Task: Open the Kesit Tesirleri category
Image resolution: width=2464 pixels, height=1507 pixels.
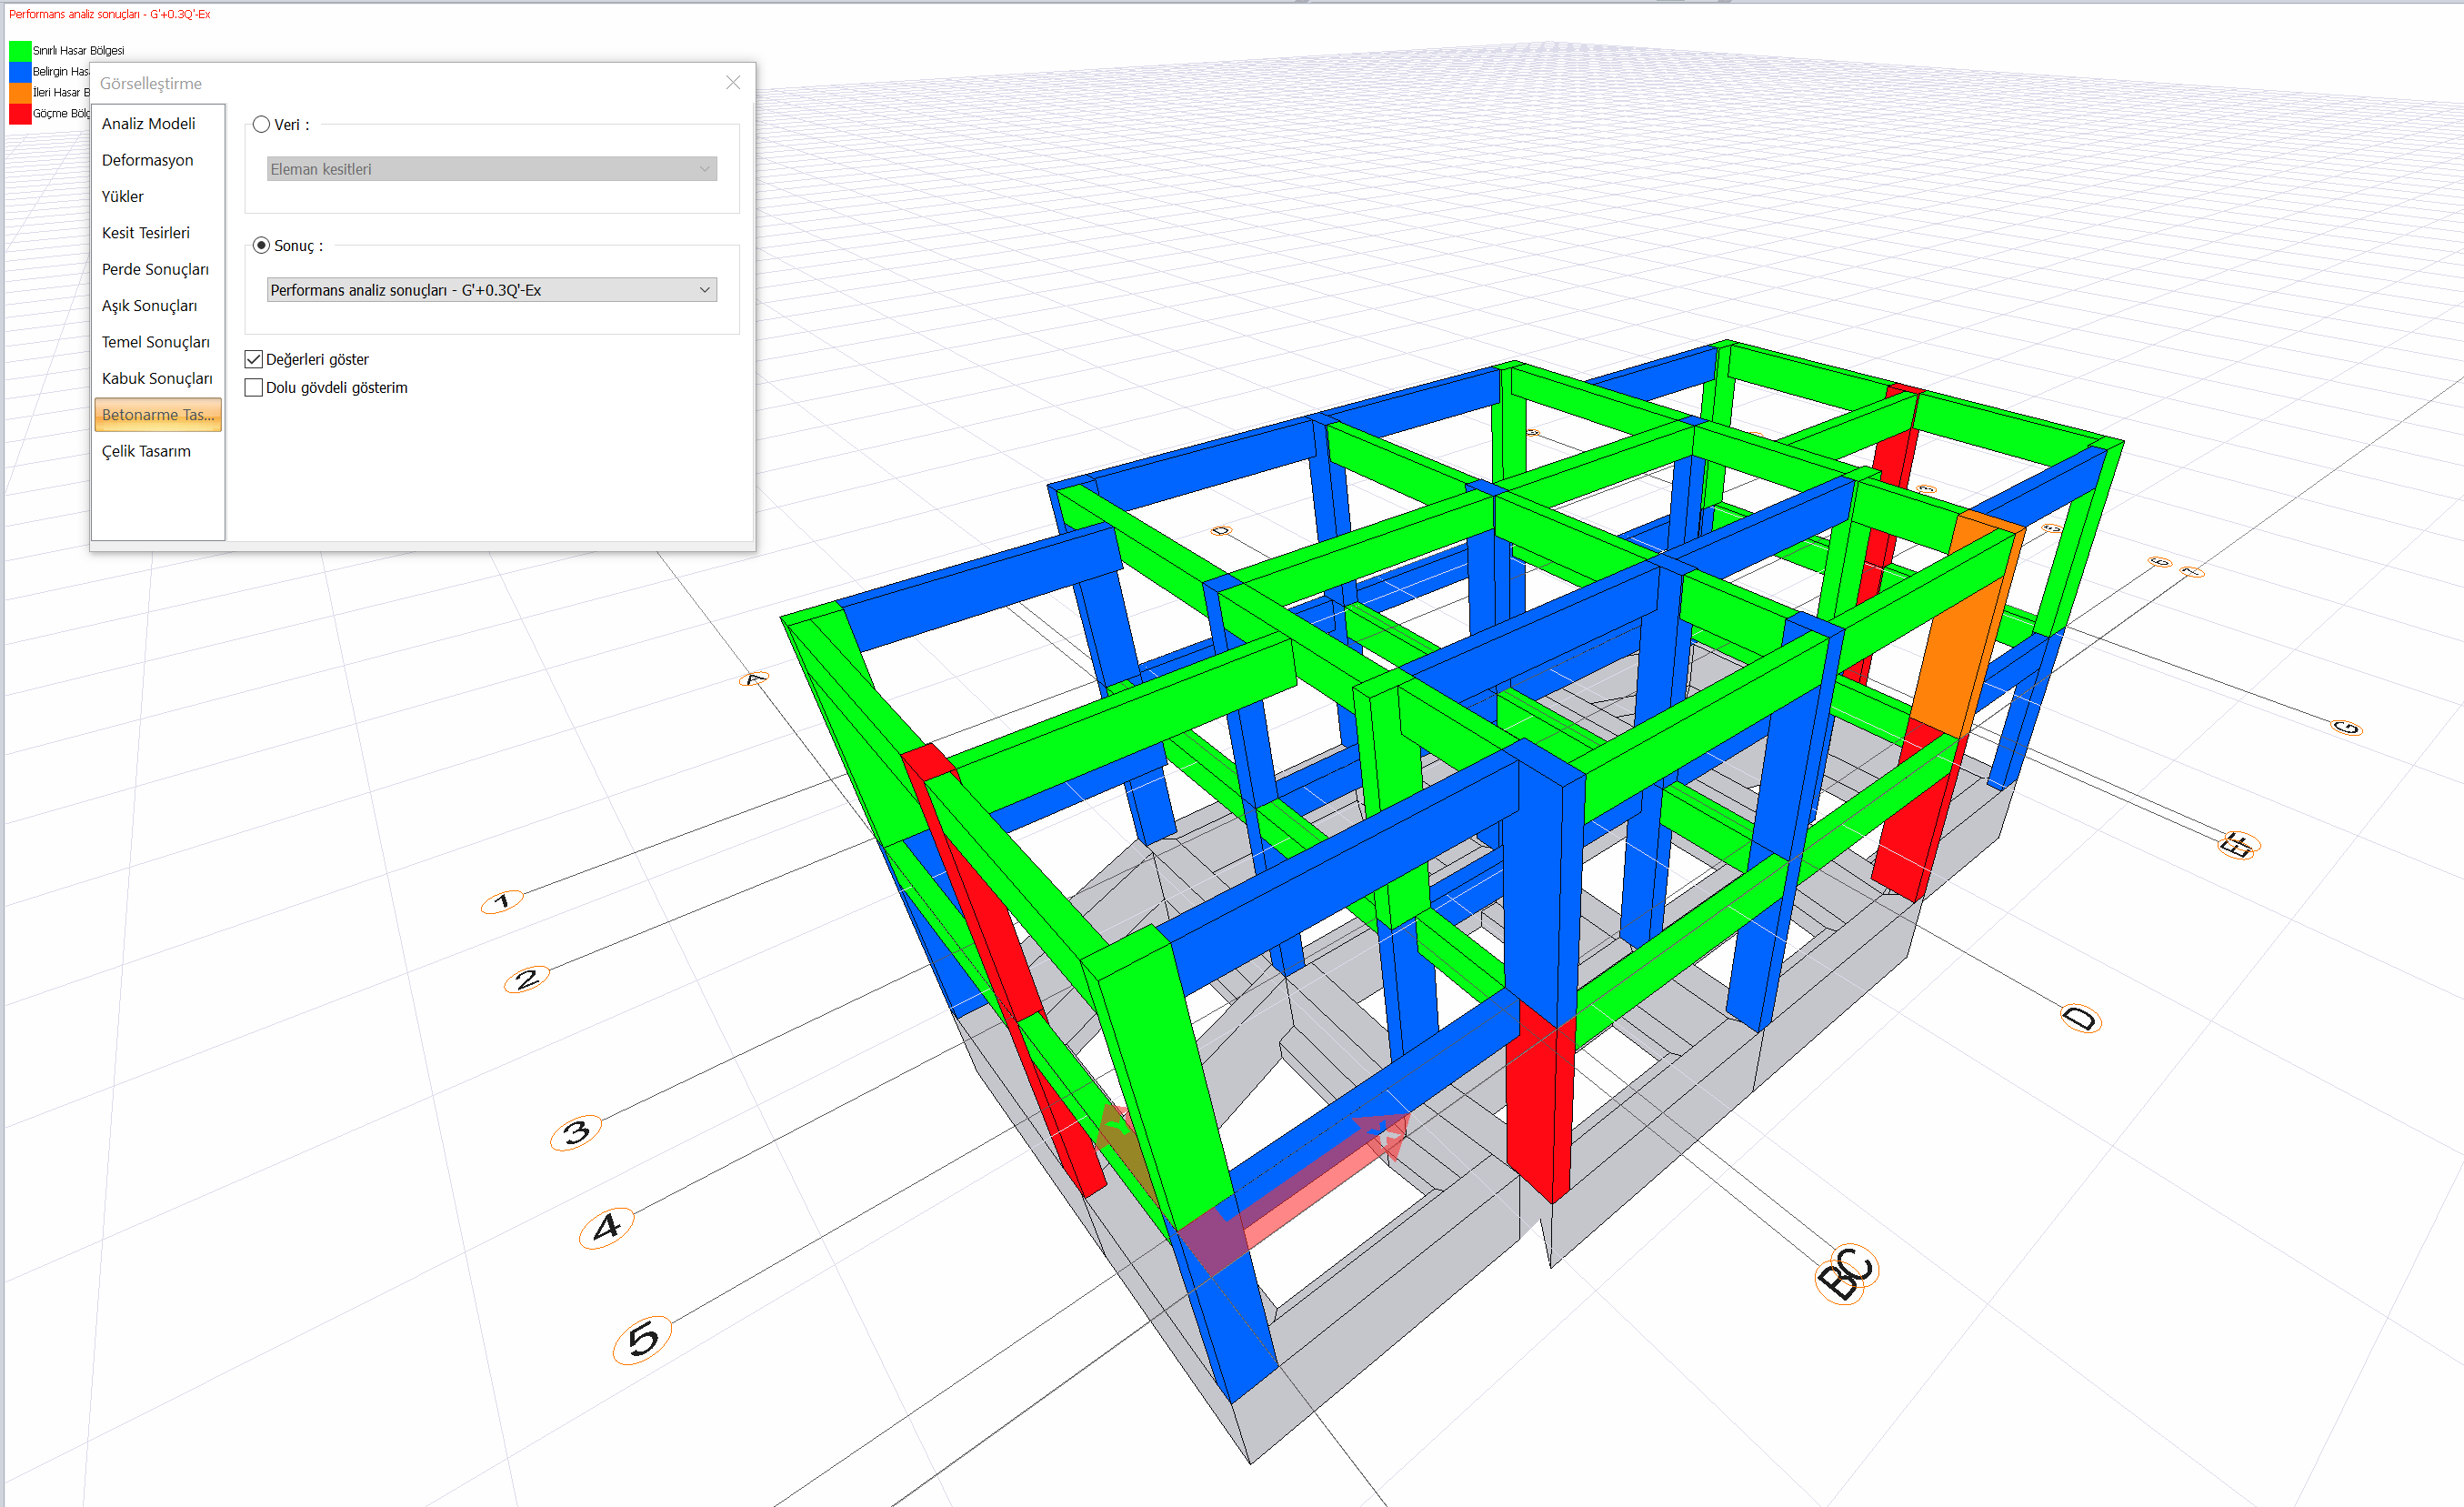Action: click(x=146, y=233)
